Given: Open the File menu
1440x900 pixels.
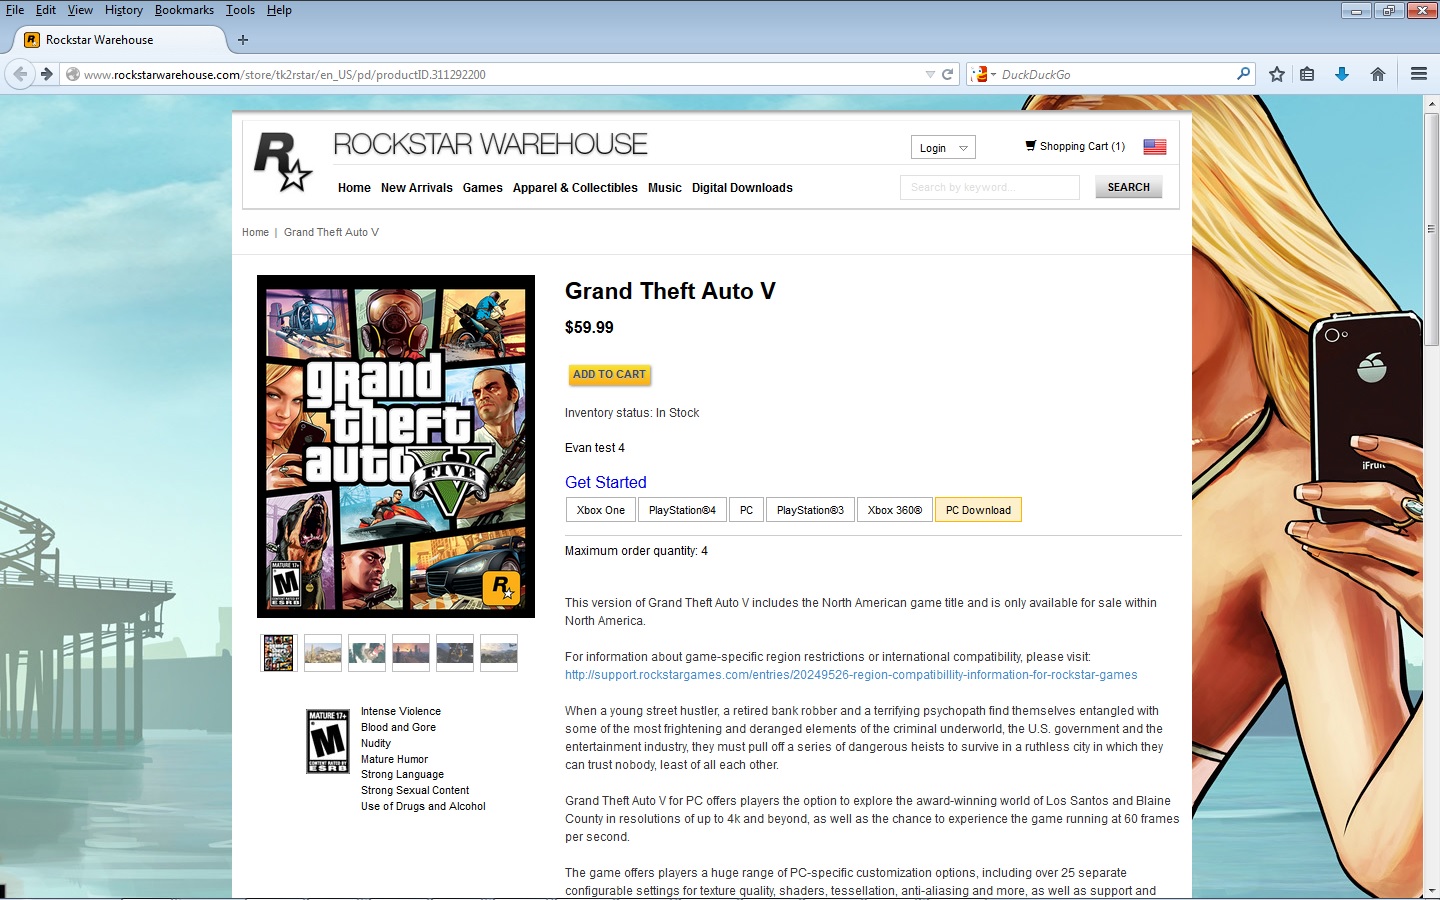Looking at the screenshot, I should tap(15, 10).
